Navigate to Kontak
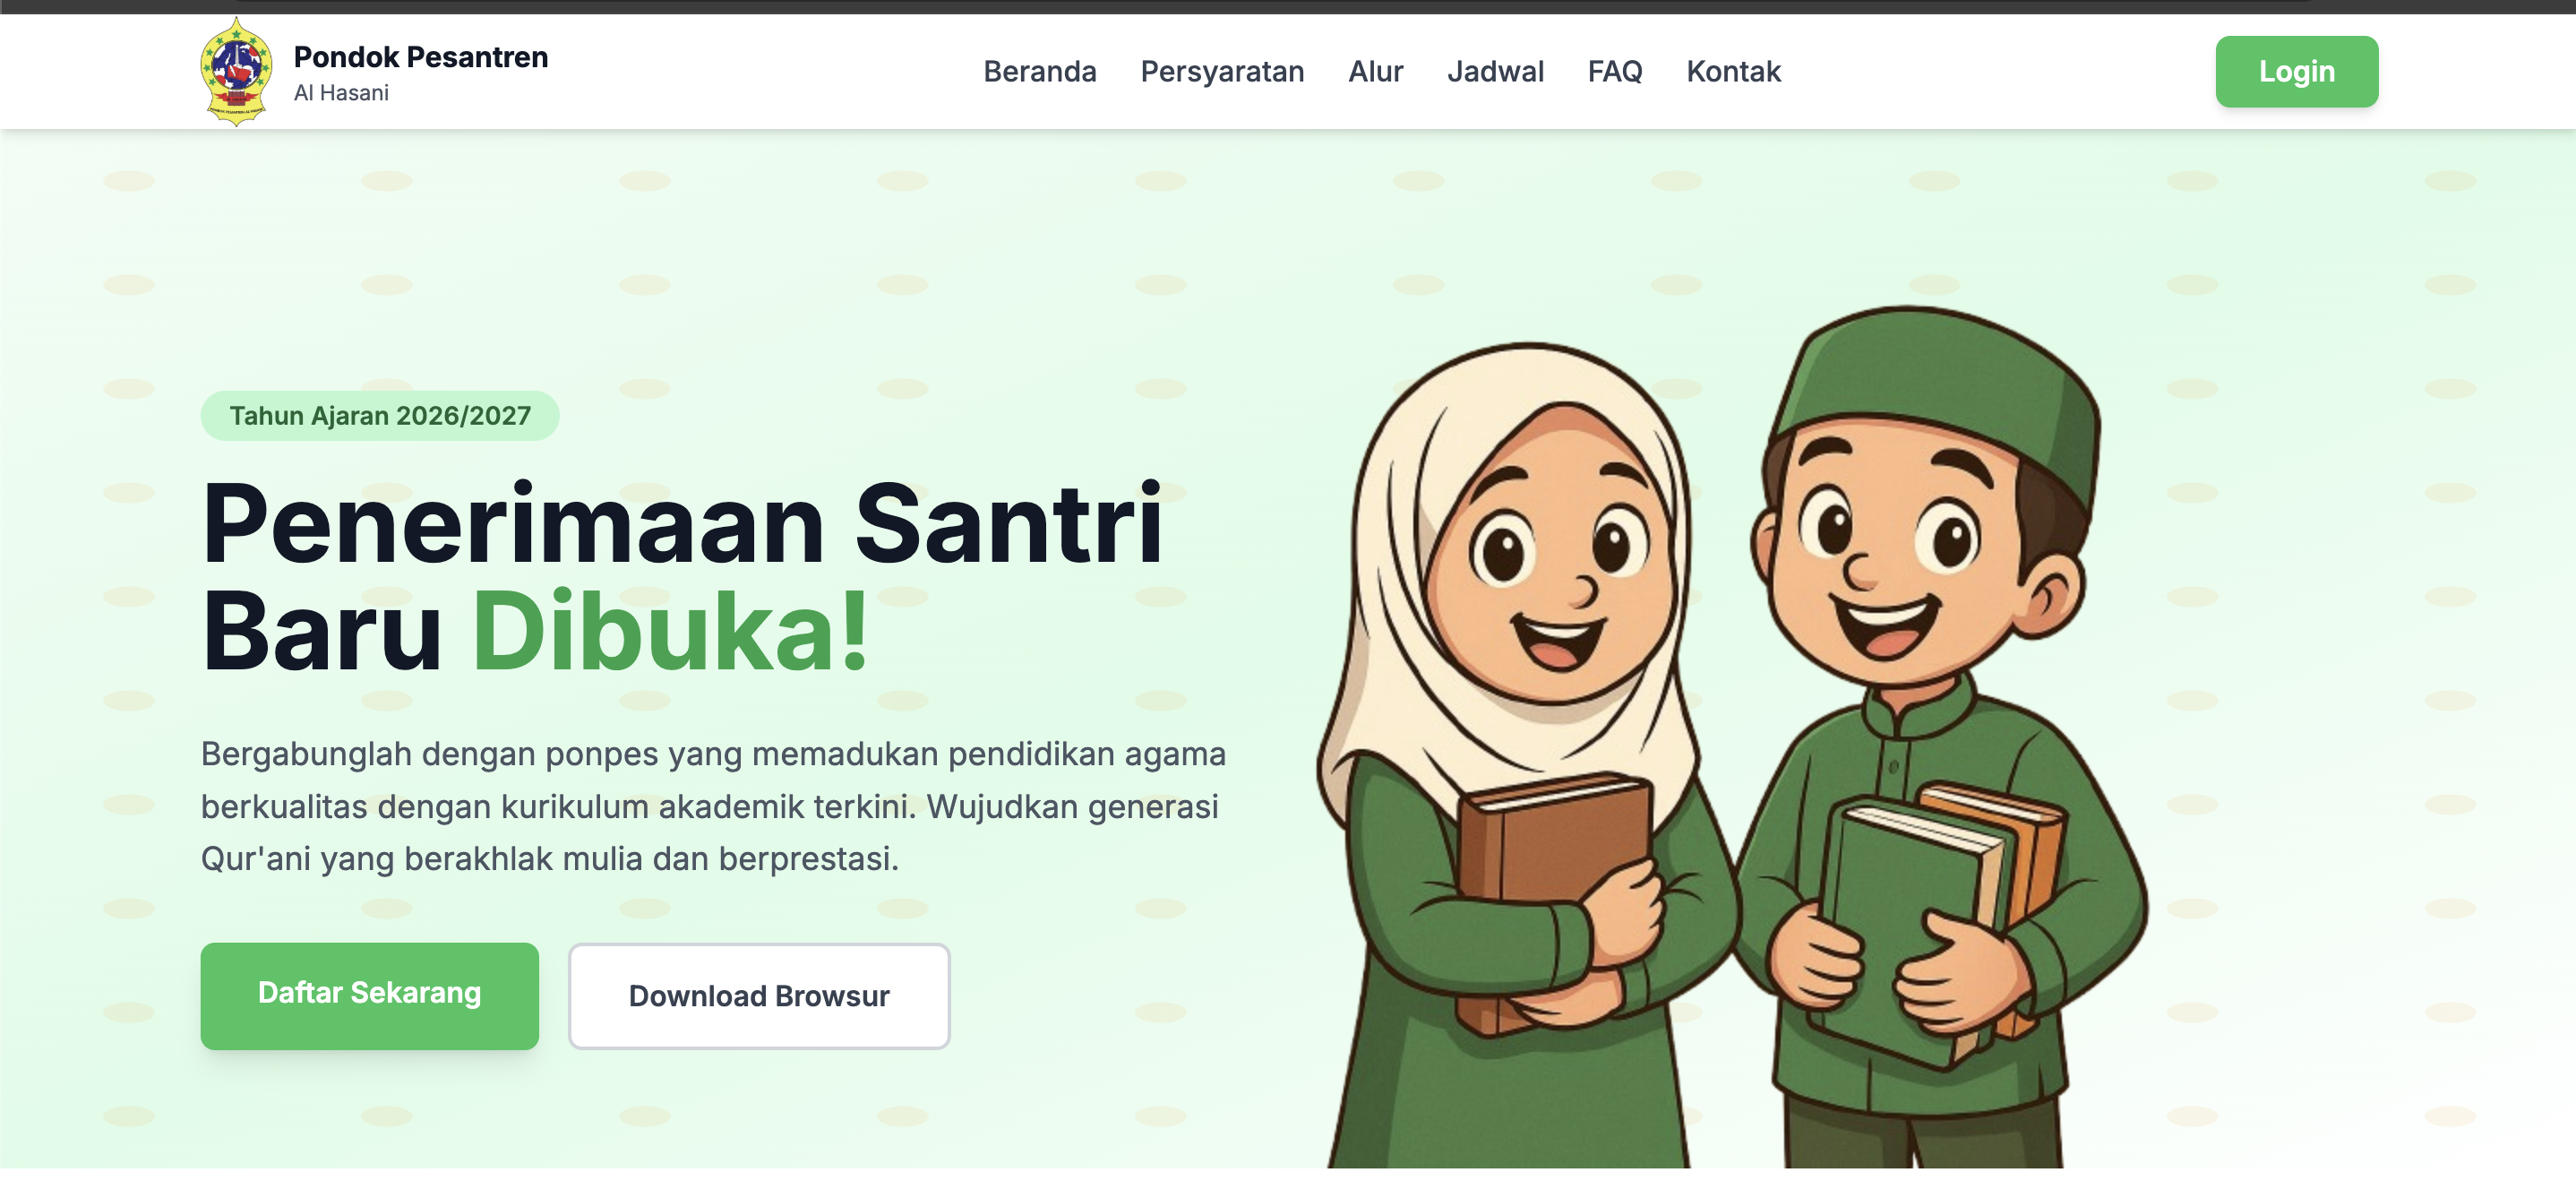 (x=1733, y=72)
